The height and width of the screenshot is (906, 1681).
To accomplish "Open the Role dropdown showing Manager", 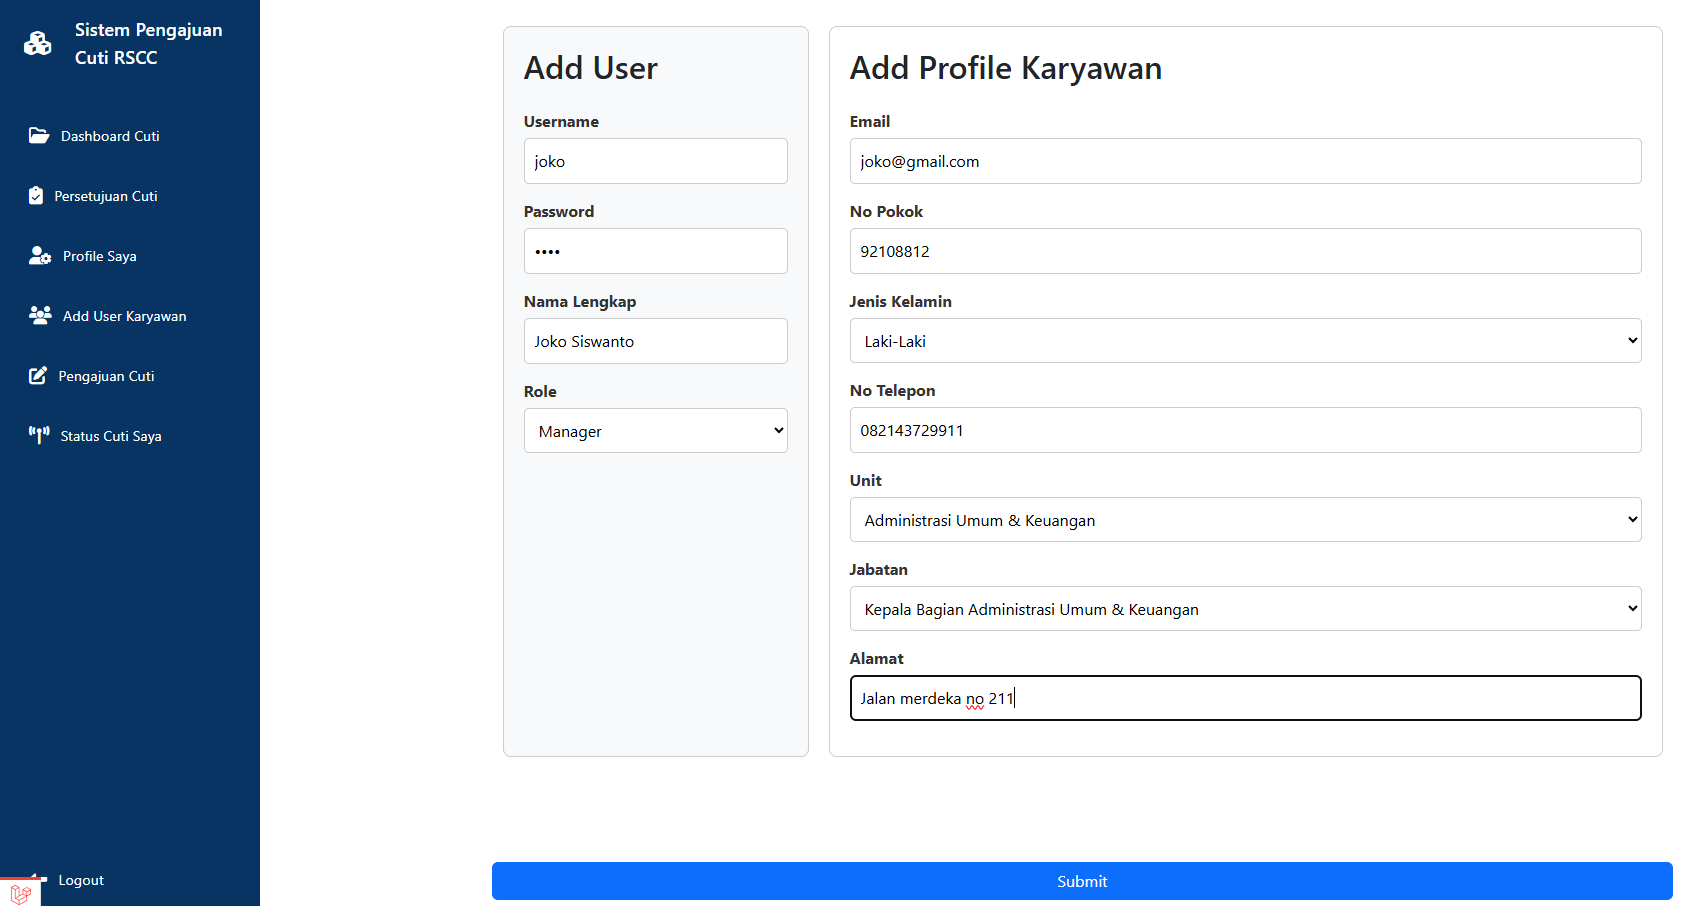I will [x=655, y=431].
